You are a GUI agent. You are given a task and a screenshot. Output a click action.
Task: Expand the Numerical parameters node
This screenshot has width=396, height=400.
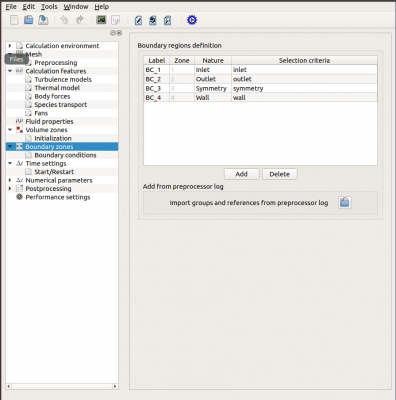click(x=10, y=180)
